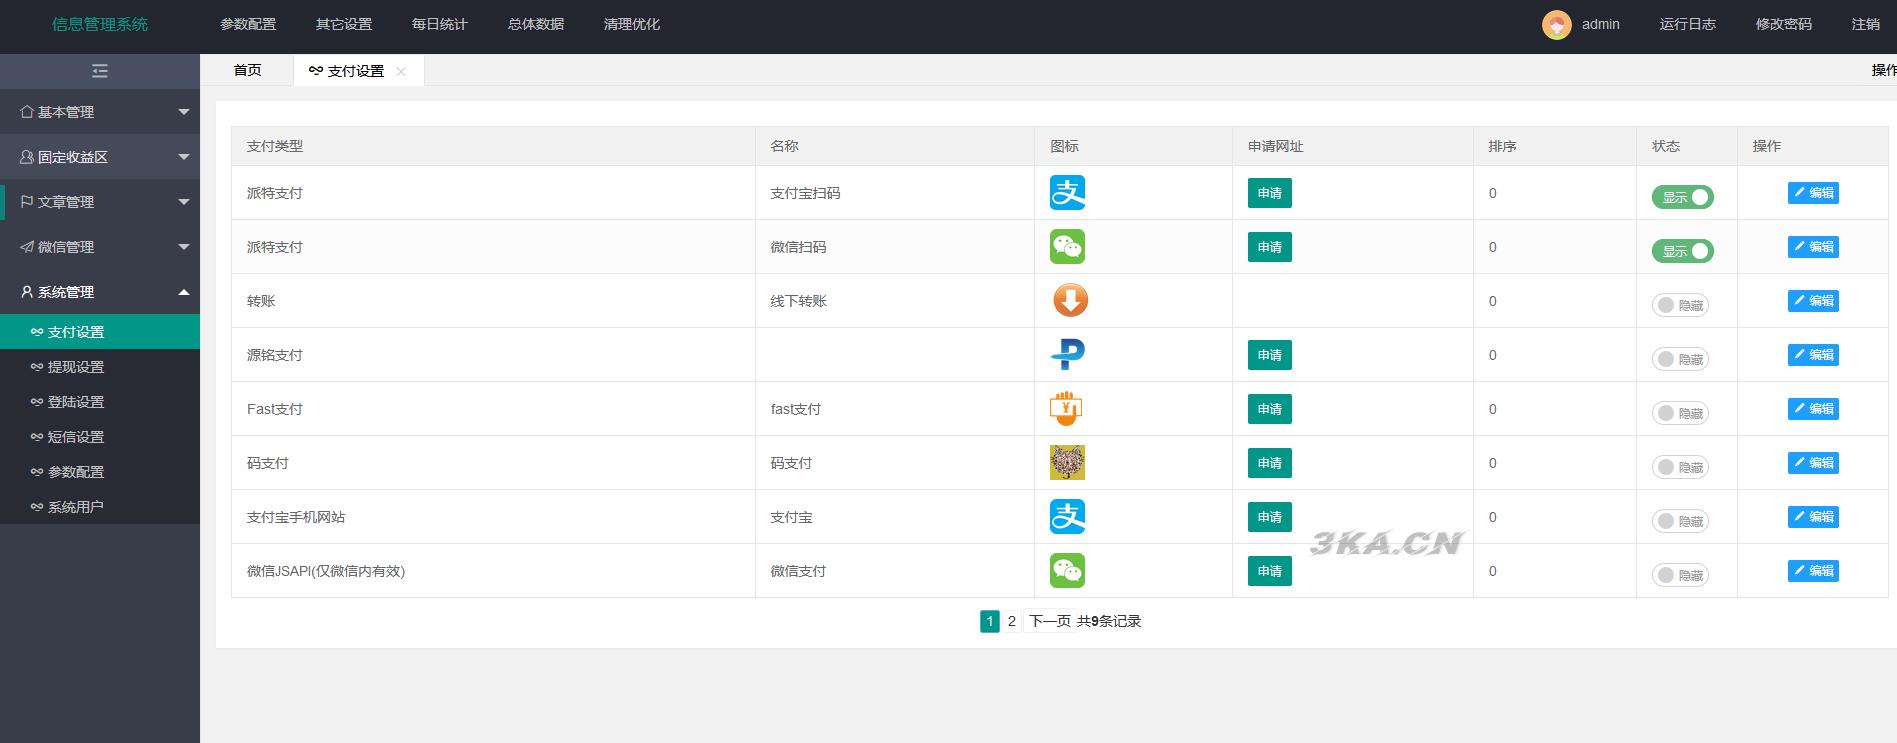This screenshot has height=743, width=1897.
Task: Click the Alipay icon in the 支付宝扫码 row
Action: point(1067,193)
